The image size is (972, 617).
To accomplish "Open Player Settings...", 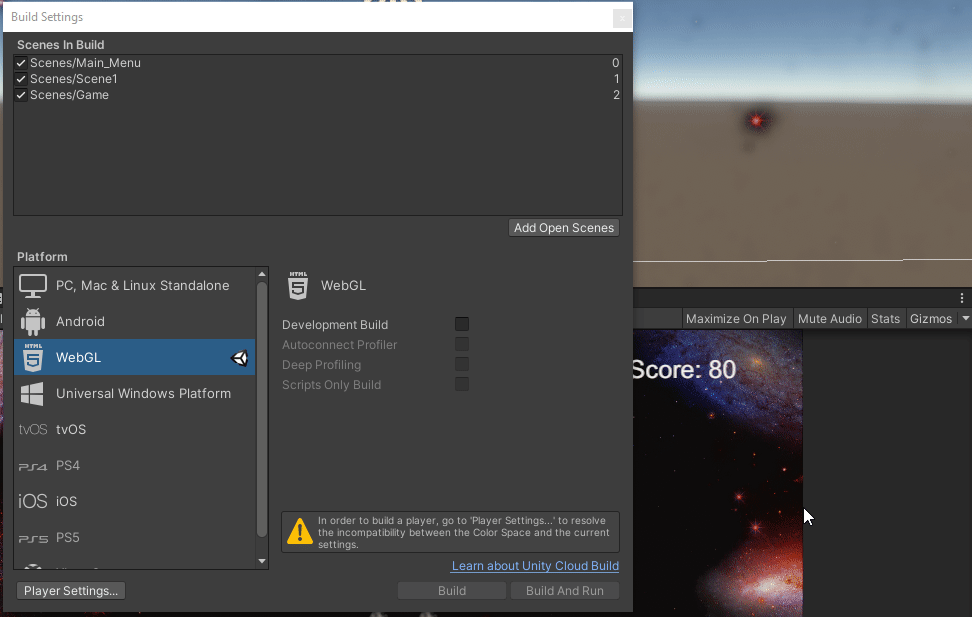I will pos(71,591).
